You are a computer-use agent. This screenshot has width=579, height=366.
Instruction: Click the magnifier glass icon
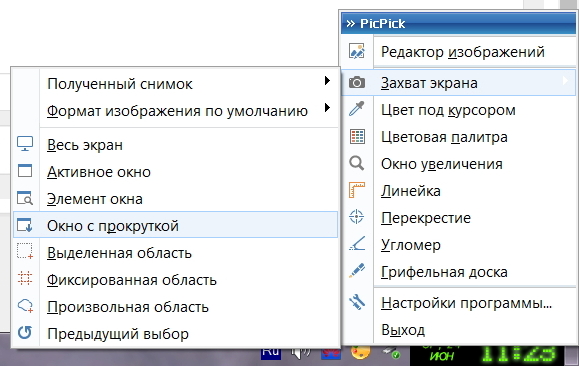[x=357, y=163]
